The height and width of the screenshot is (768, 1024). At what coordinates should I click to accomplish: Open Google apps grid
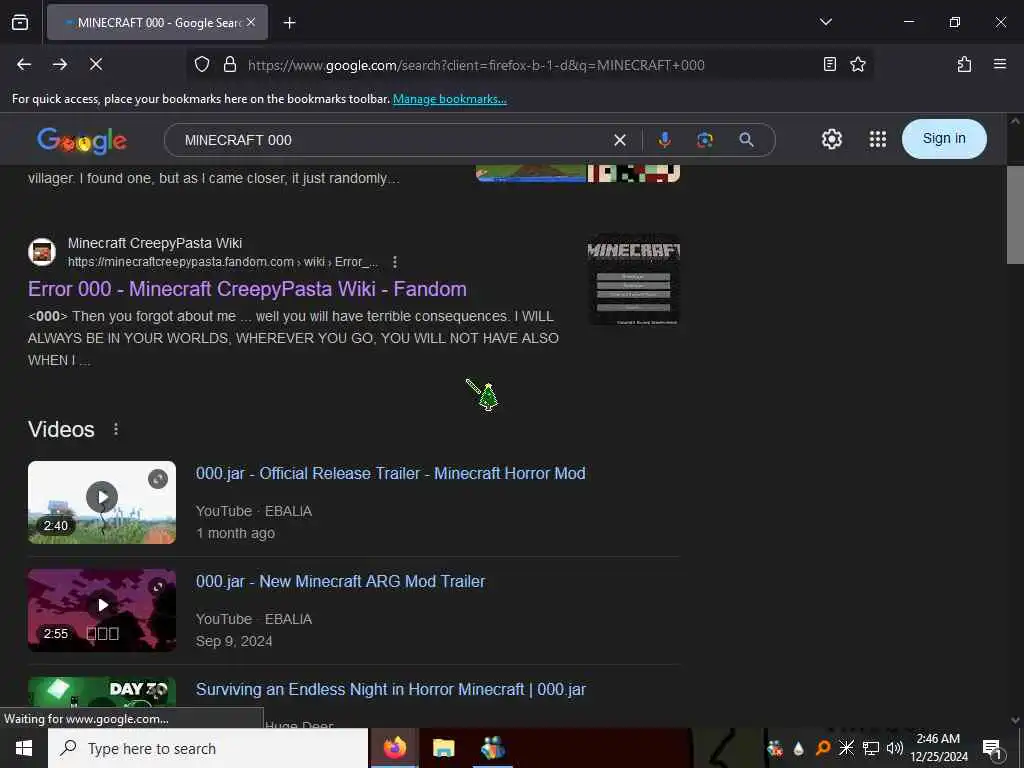(x=878, y=139)
